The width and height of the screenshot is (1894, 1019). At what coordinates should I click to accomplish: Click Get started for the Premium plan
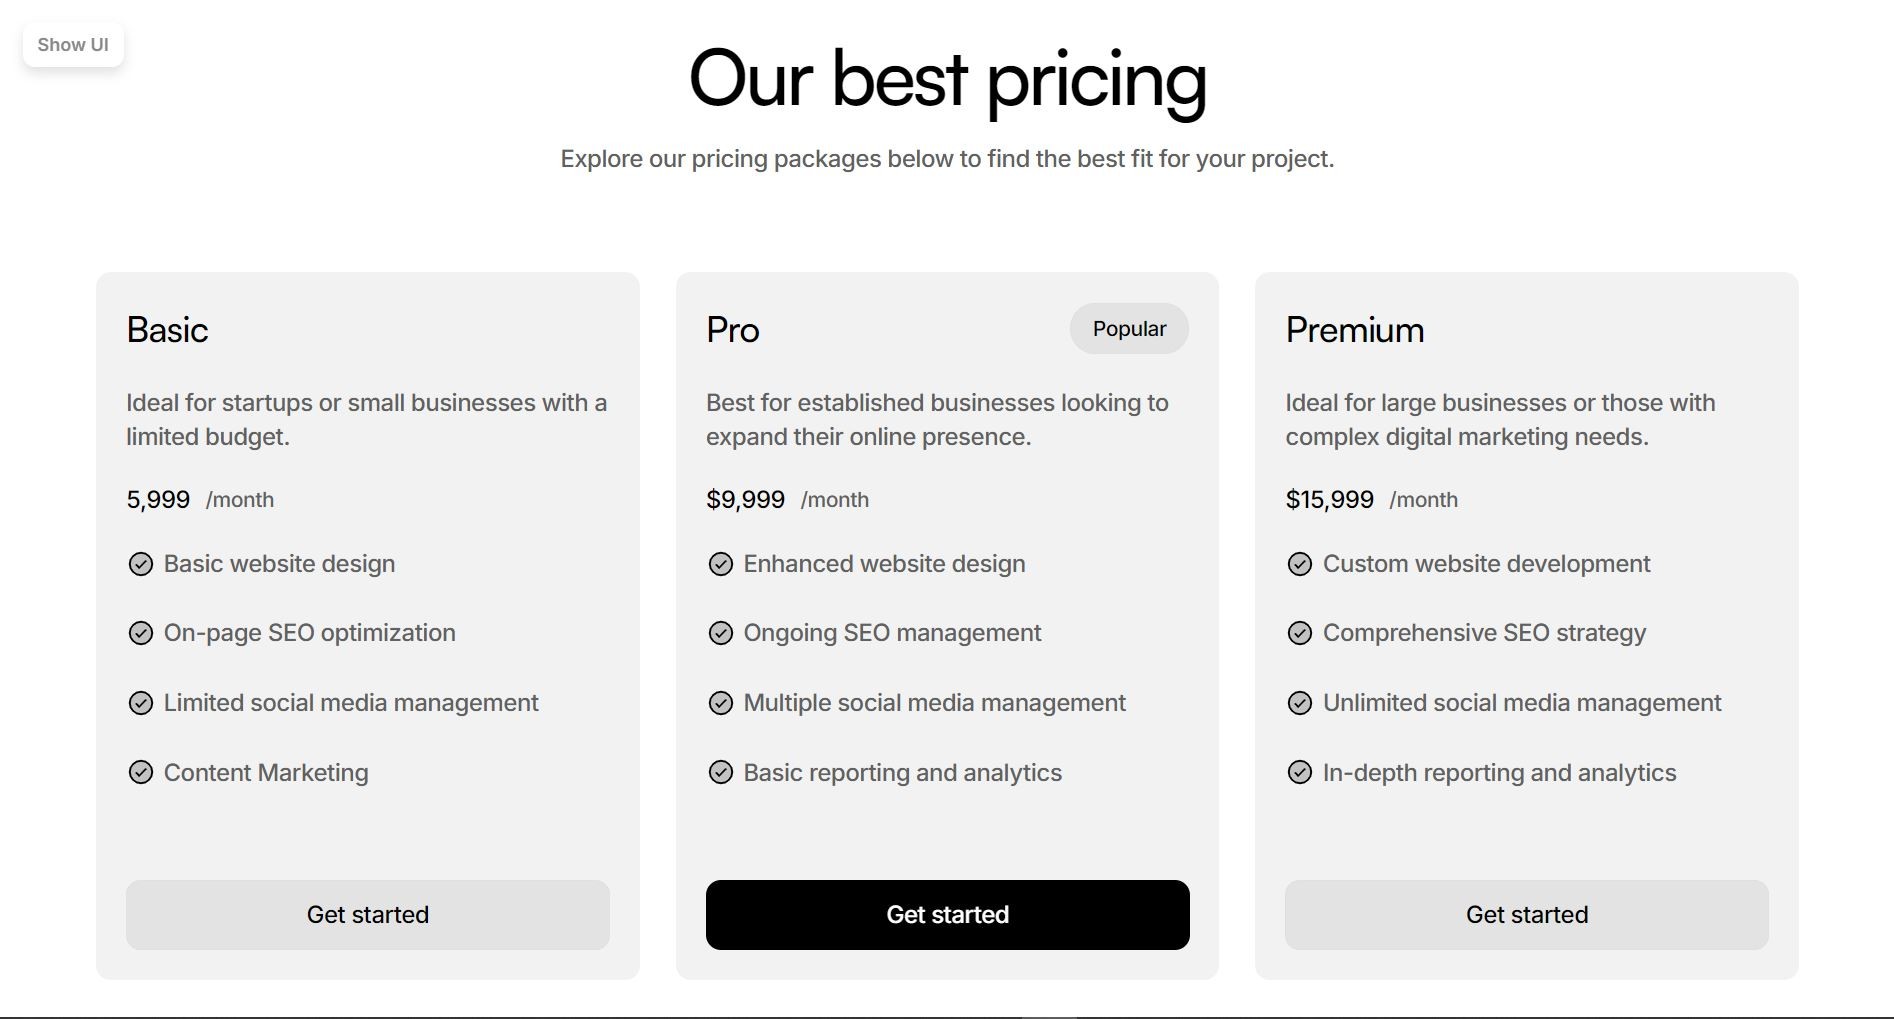[x=1526, y=914]
